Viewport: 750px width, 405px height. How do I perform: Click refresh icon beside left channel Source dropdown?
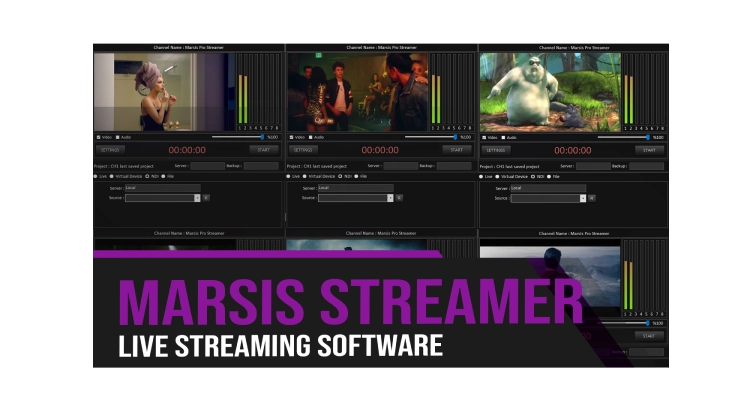pyautogui.click(x=206, y=198)
